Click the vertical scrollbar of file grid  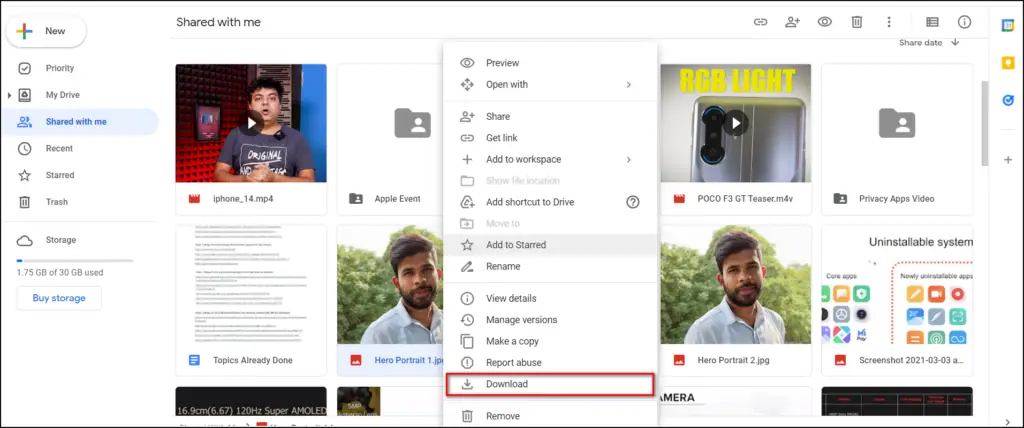985,123
